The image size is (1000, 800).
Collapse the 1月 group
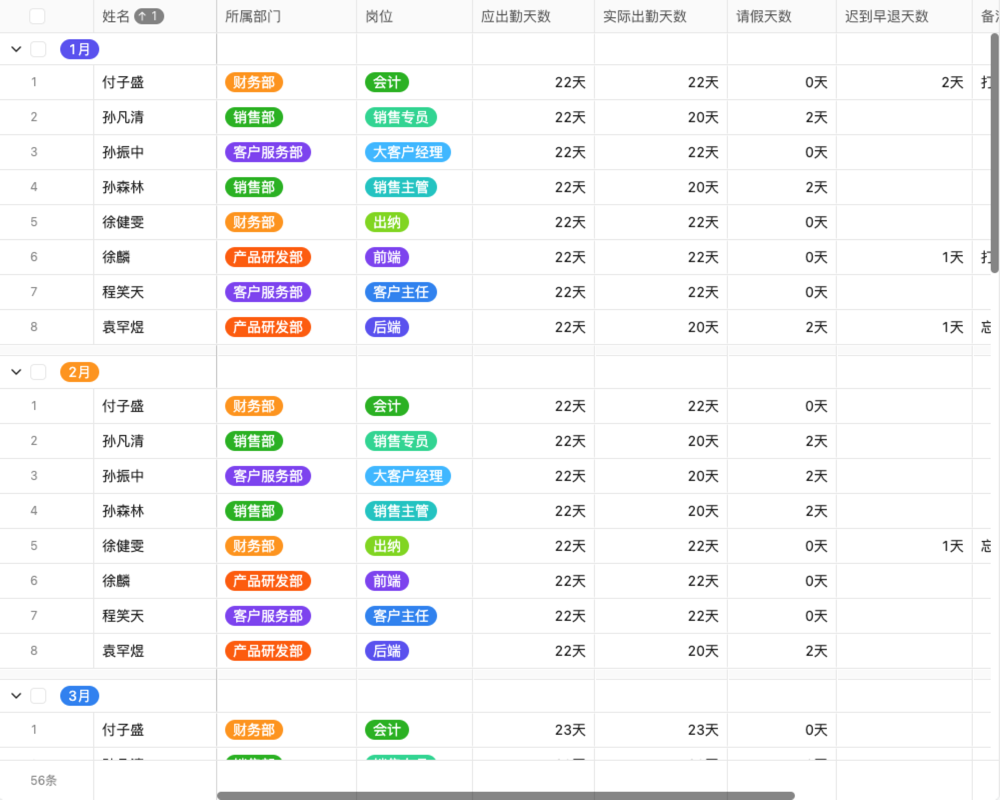pos(15,48)
